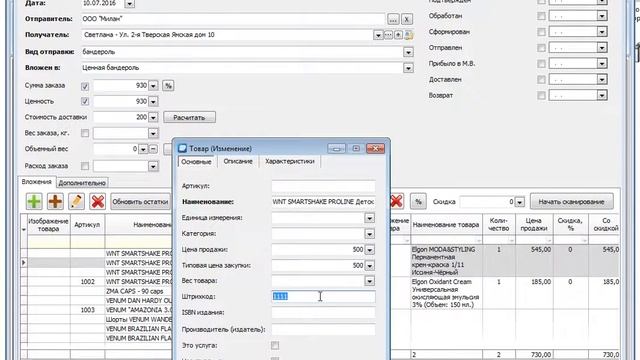
Task: Click the person icon beside Получатель
Action: [x=408, y=35]
